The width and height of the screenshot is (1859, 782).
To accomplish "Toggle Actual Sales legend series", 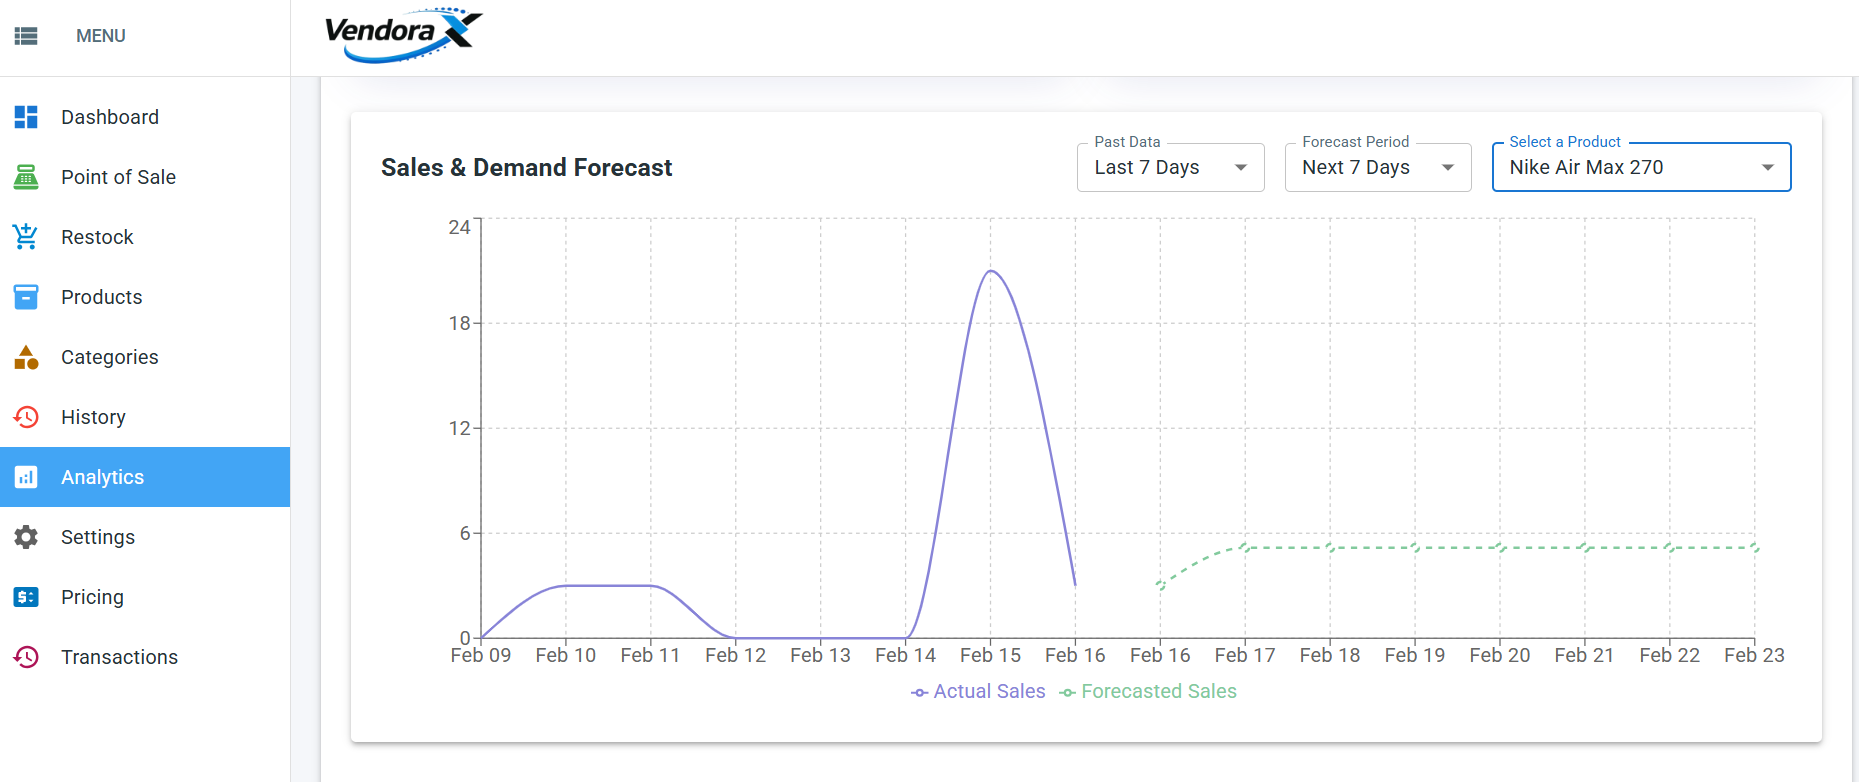I will click(978, 691).
